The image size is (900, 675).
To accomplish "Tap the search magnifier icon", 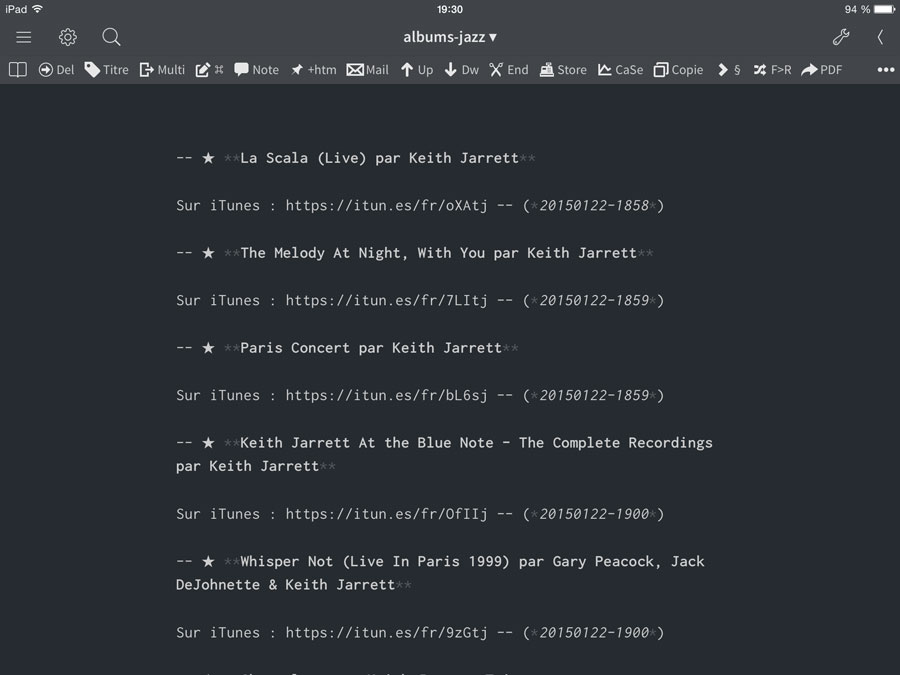I will click(111, 37).
